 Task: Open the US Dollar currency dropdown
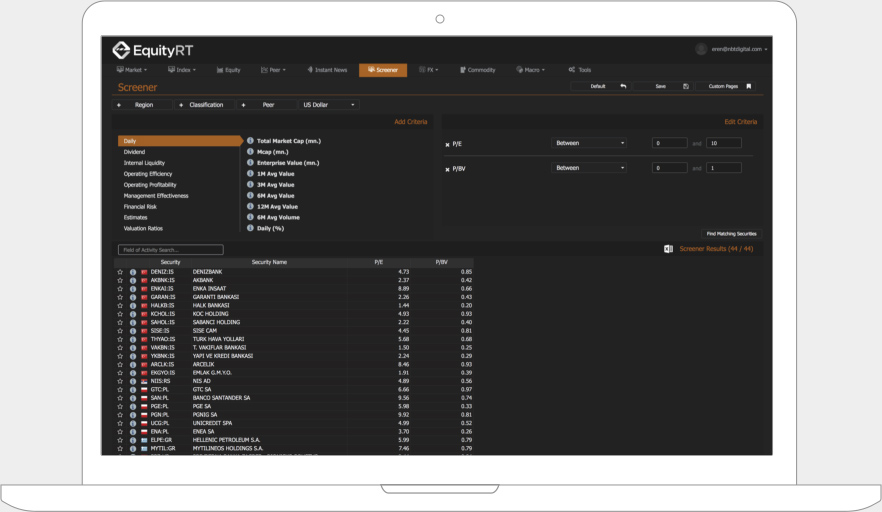coord(328,105)
